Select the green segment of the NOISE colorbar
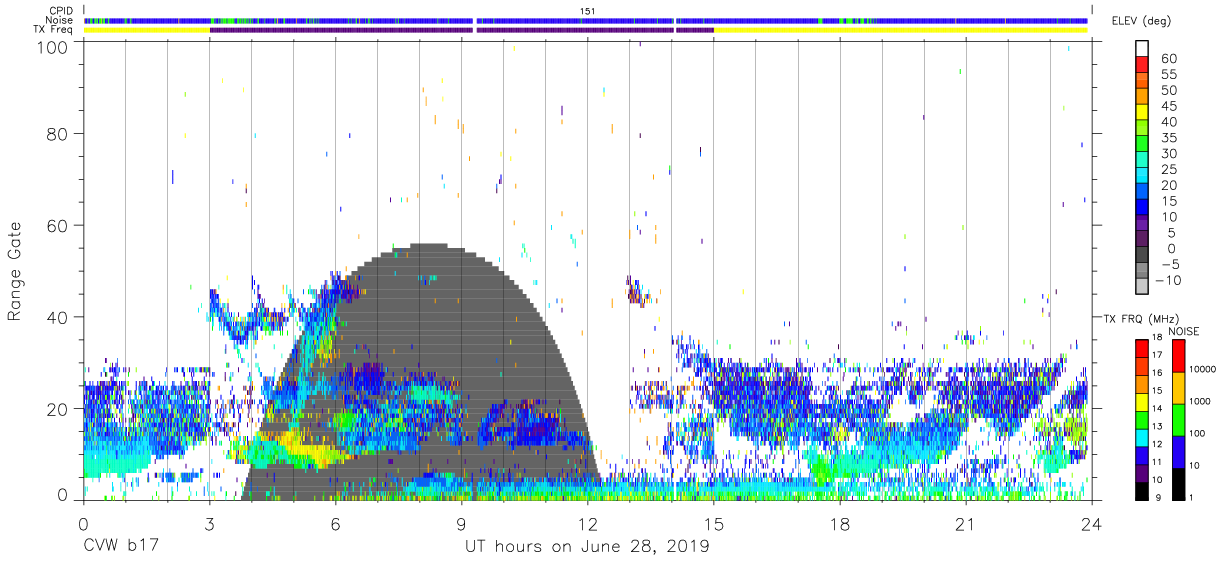Image resolution: width=1228 pixels, height=567 pixels. pos(1179,419)
